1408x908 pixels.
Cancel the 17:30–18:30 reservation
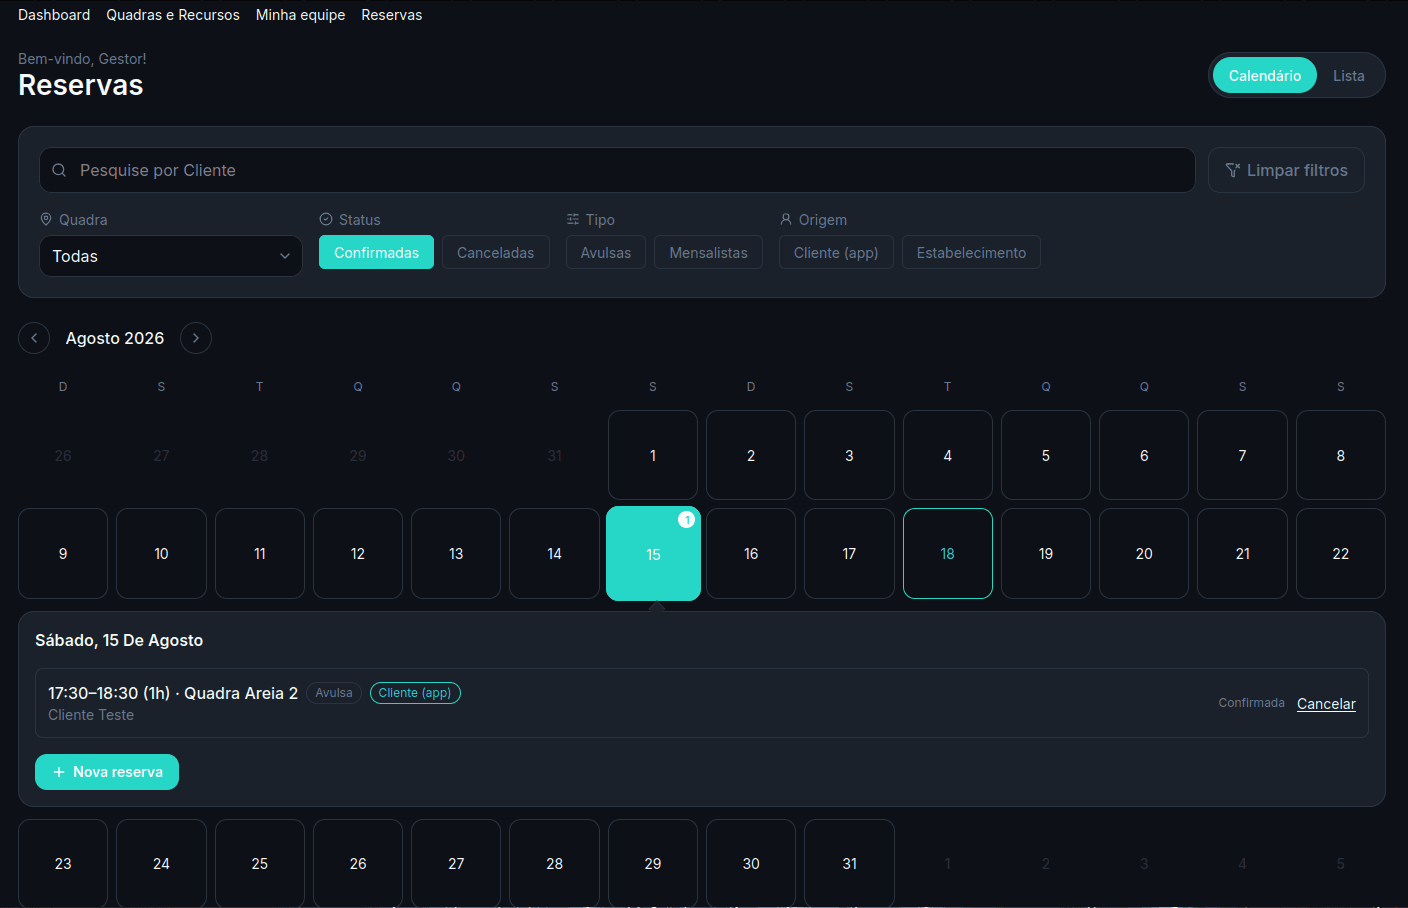click(1326, 704)
